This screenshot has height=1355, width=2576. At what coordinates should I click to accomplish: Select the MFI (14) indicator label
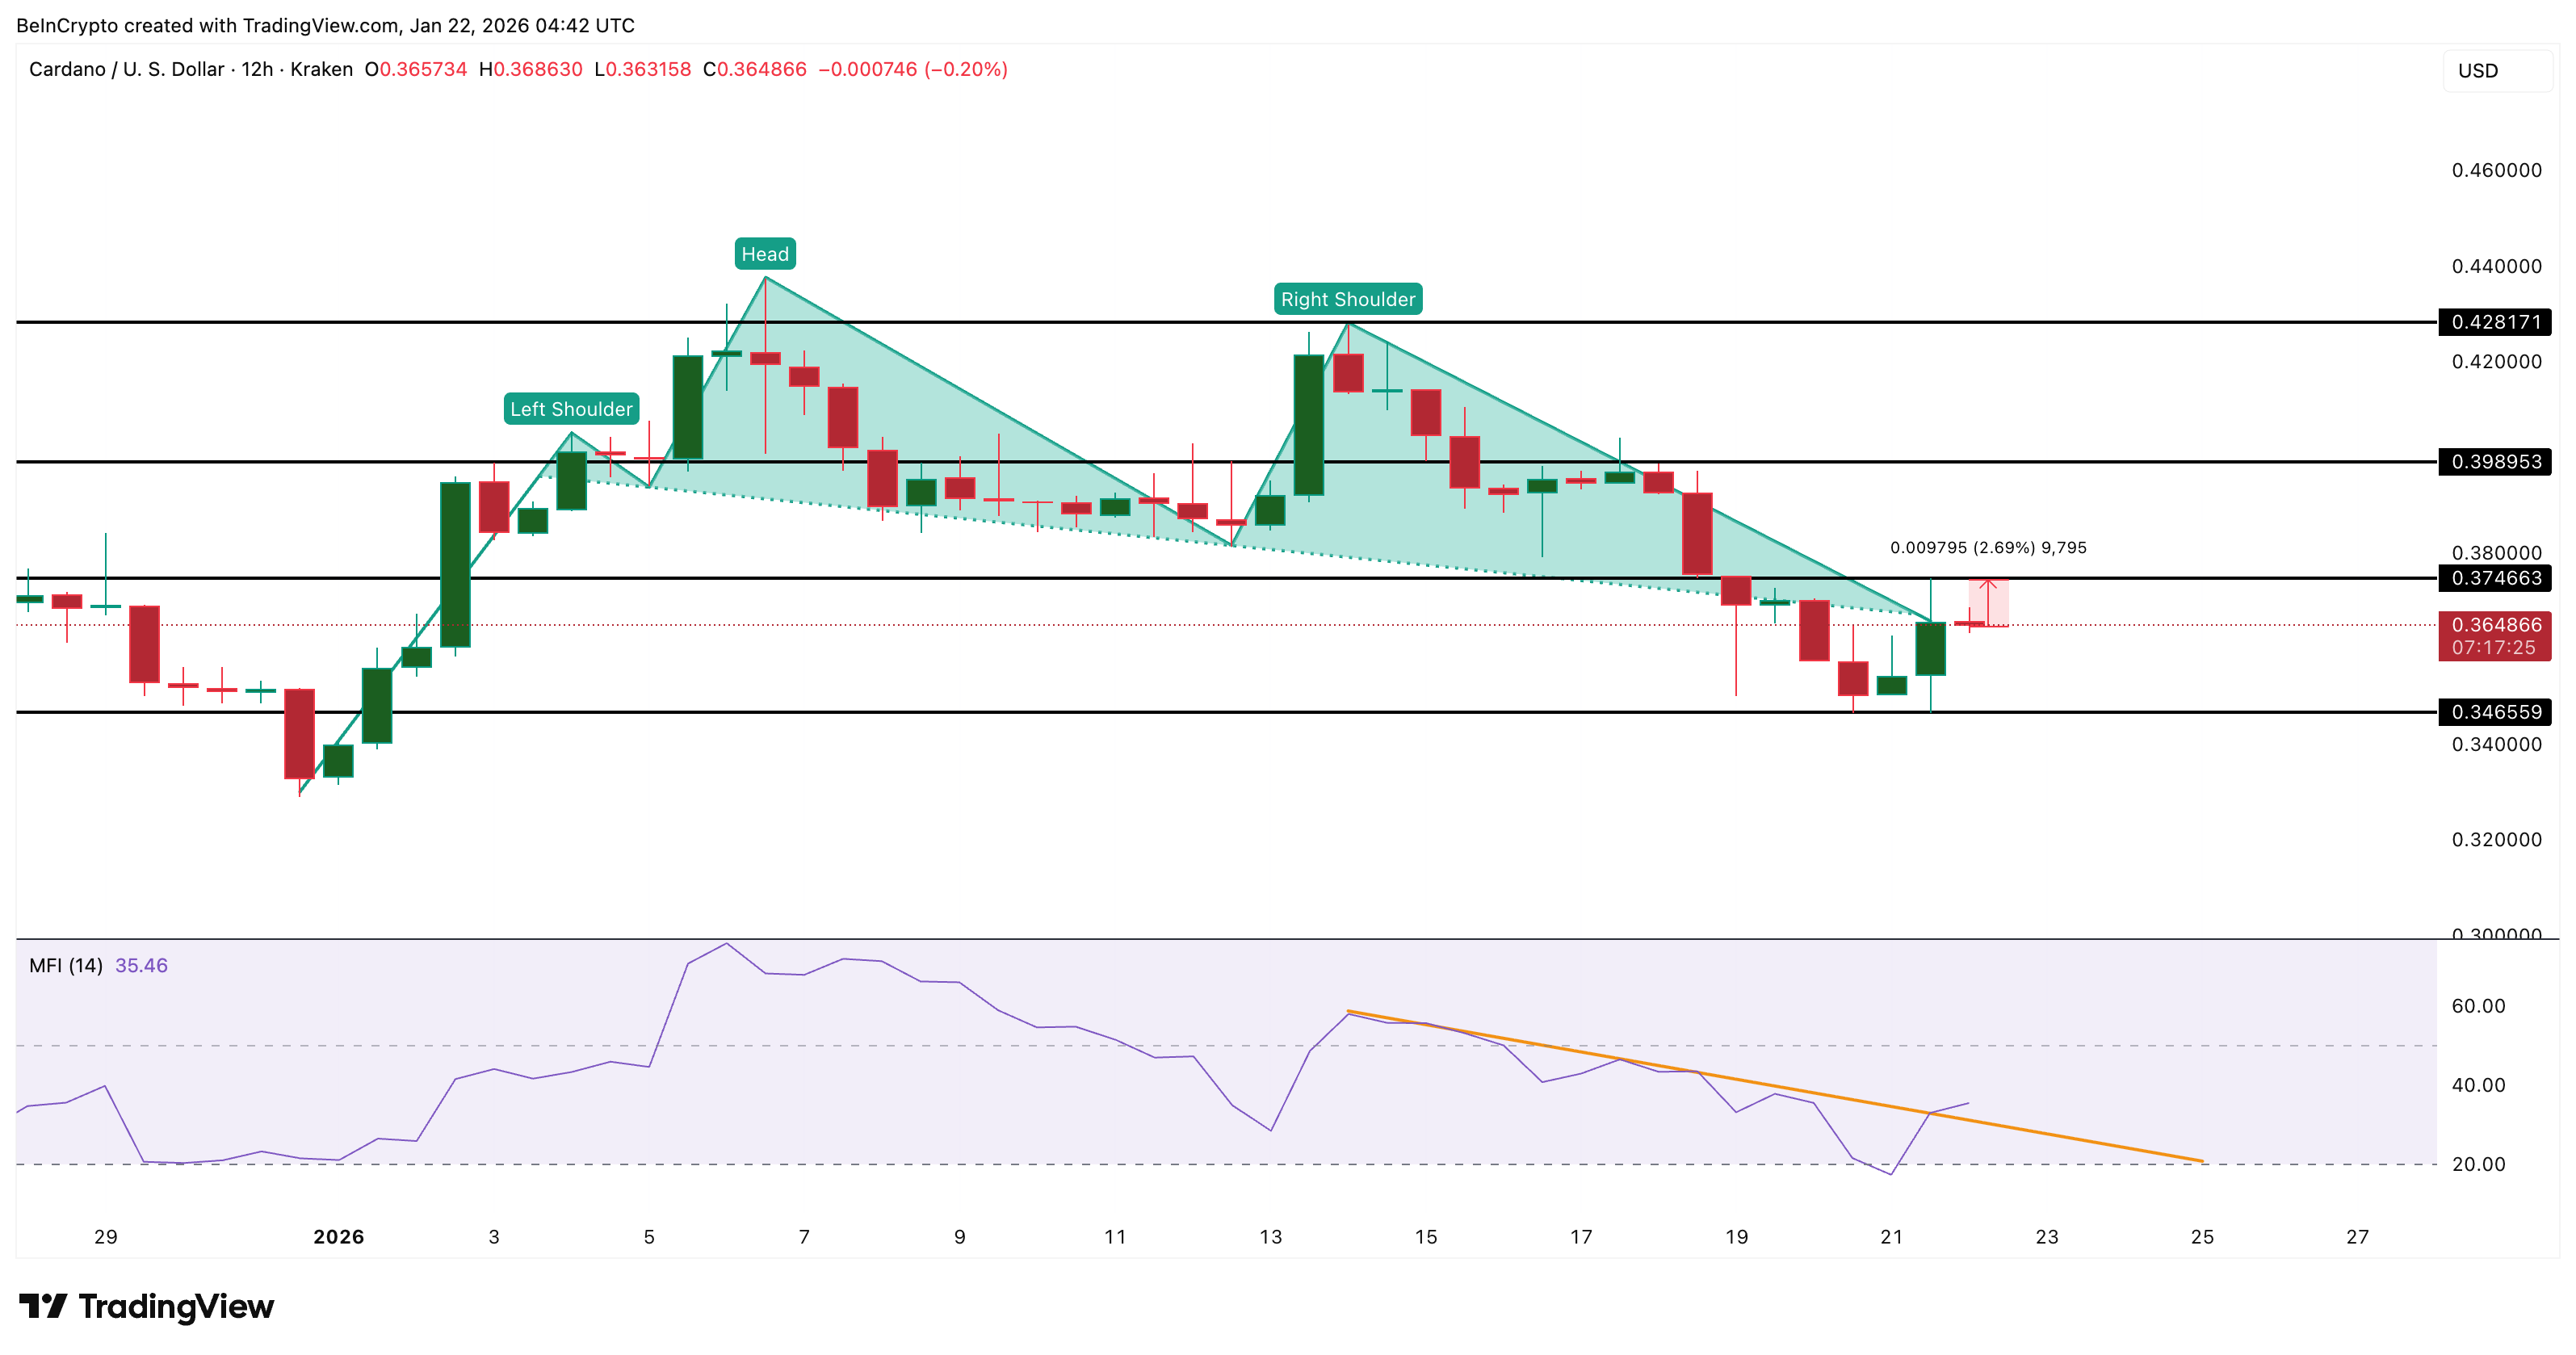coord(67,966)
